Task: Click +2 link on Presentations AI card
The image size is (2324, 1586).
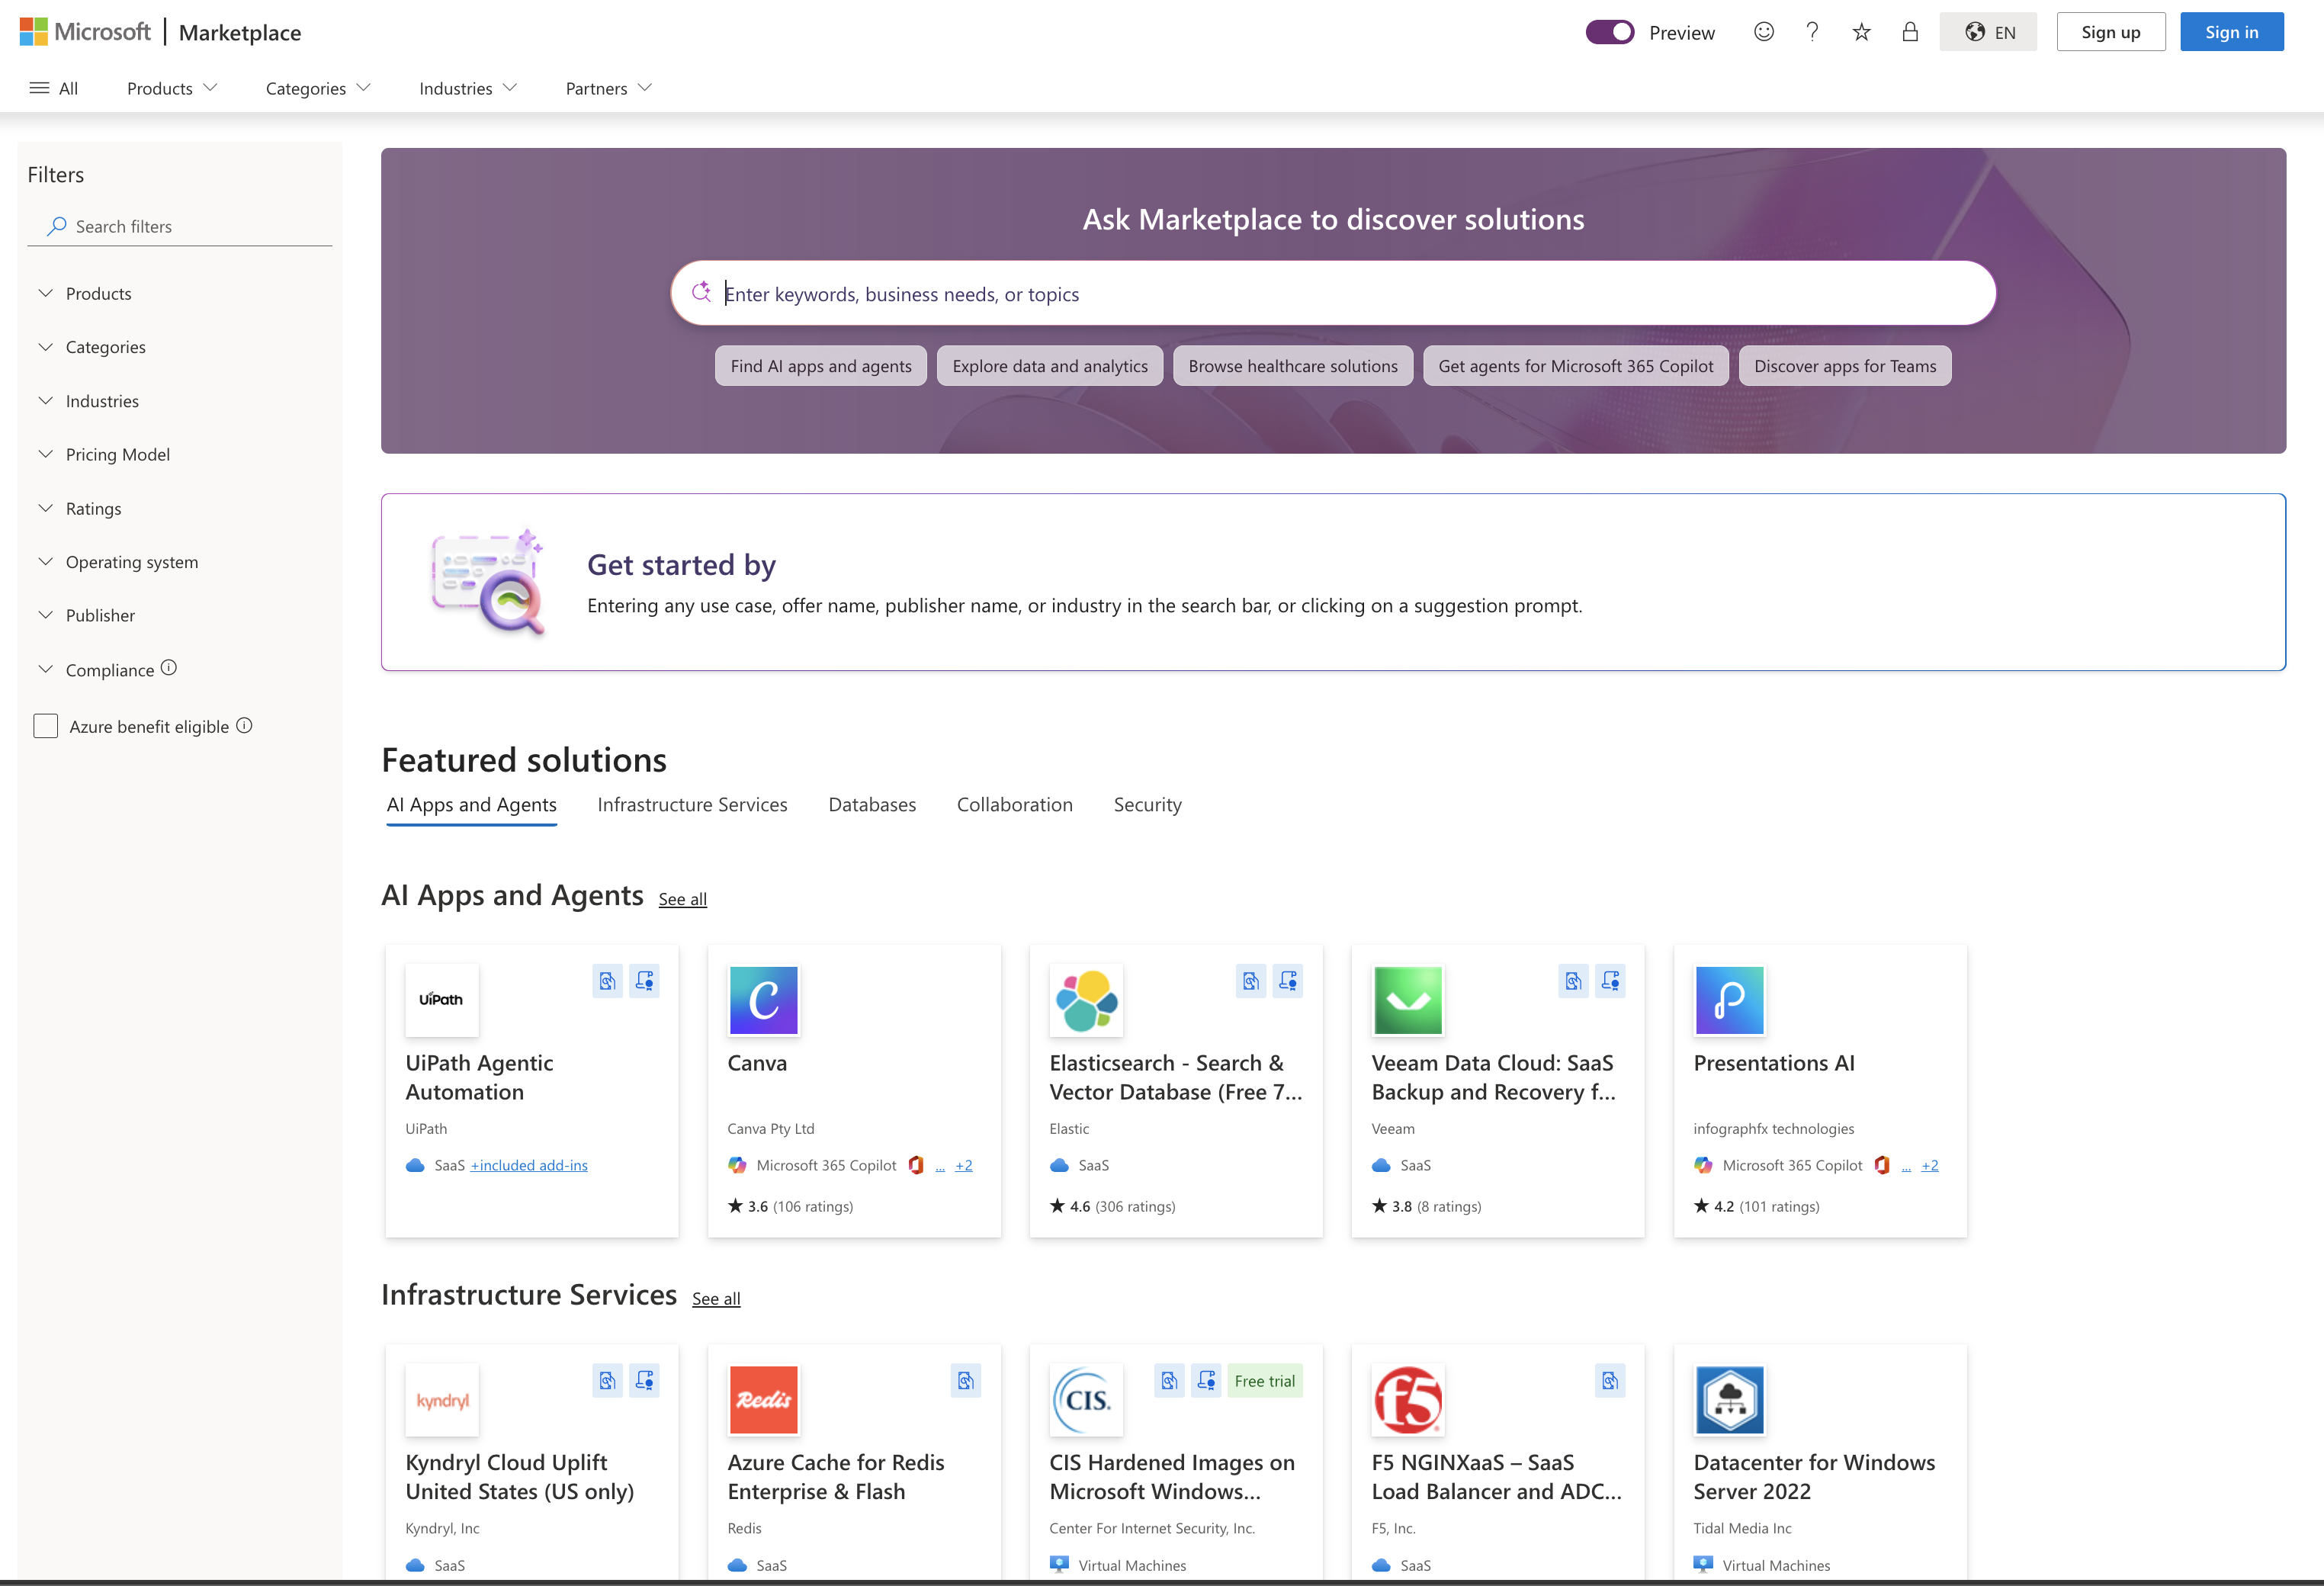Action: coord(1929,1166)
